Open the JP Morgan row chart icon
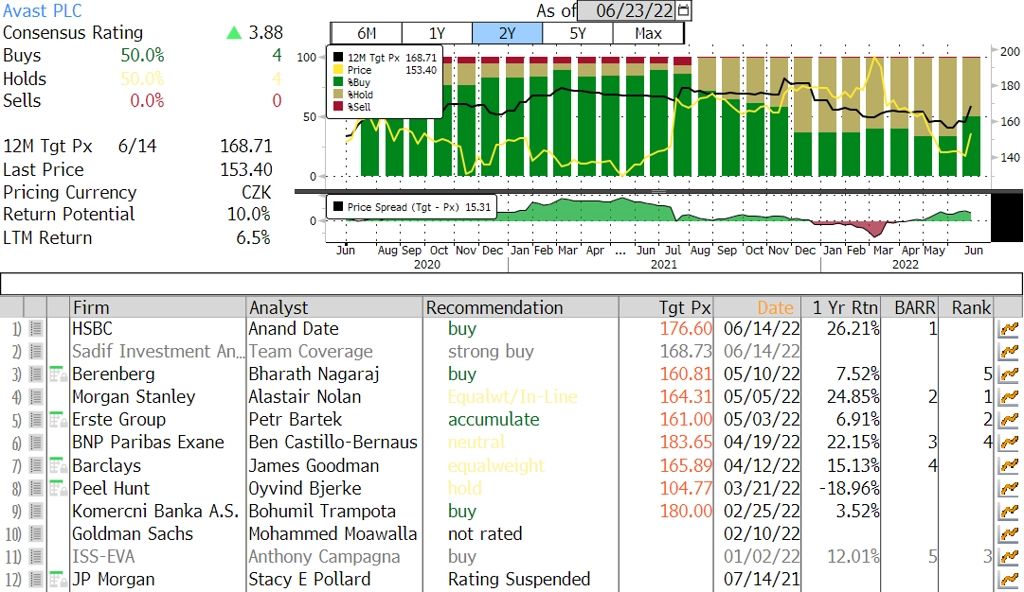Viewport: 1024px width, 592px height. point(1009,580)
